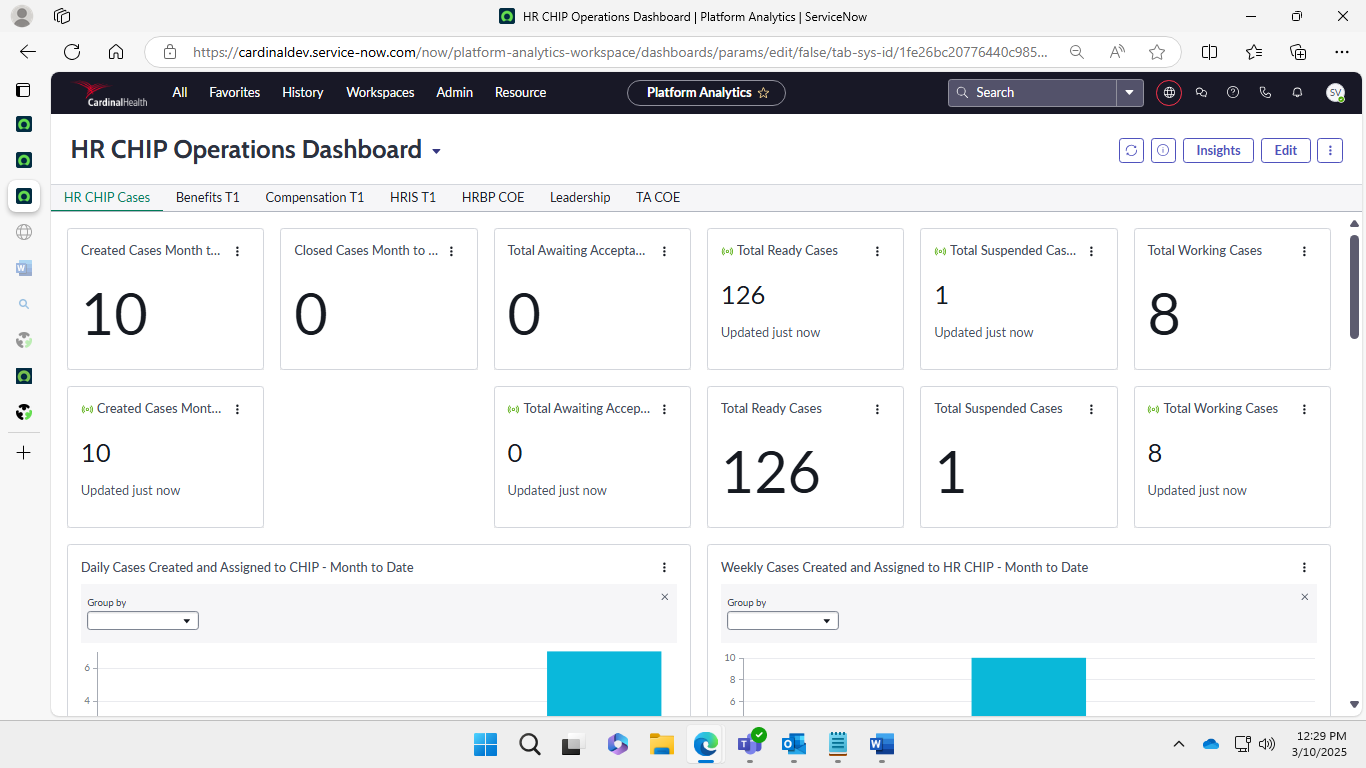Open dashboard more actions vertical dots menu
The width and height of the screenshot is (1366, 768).
pyautogui.click(x=1329, y=150)
